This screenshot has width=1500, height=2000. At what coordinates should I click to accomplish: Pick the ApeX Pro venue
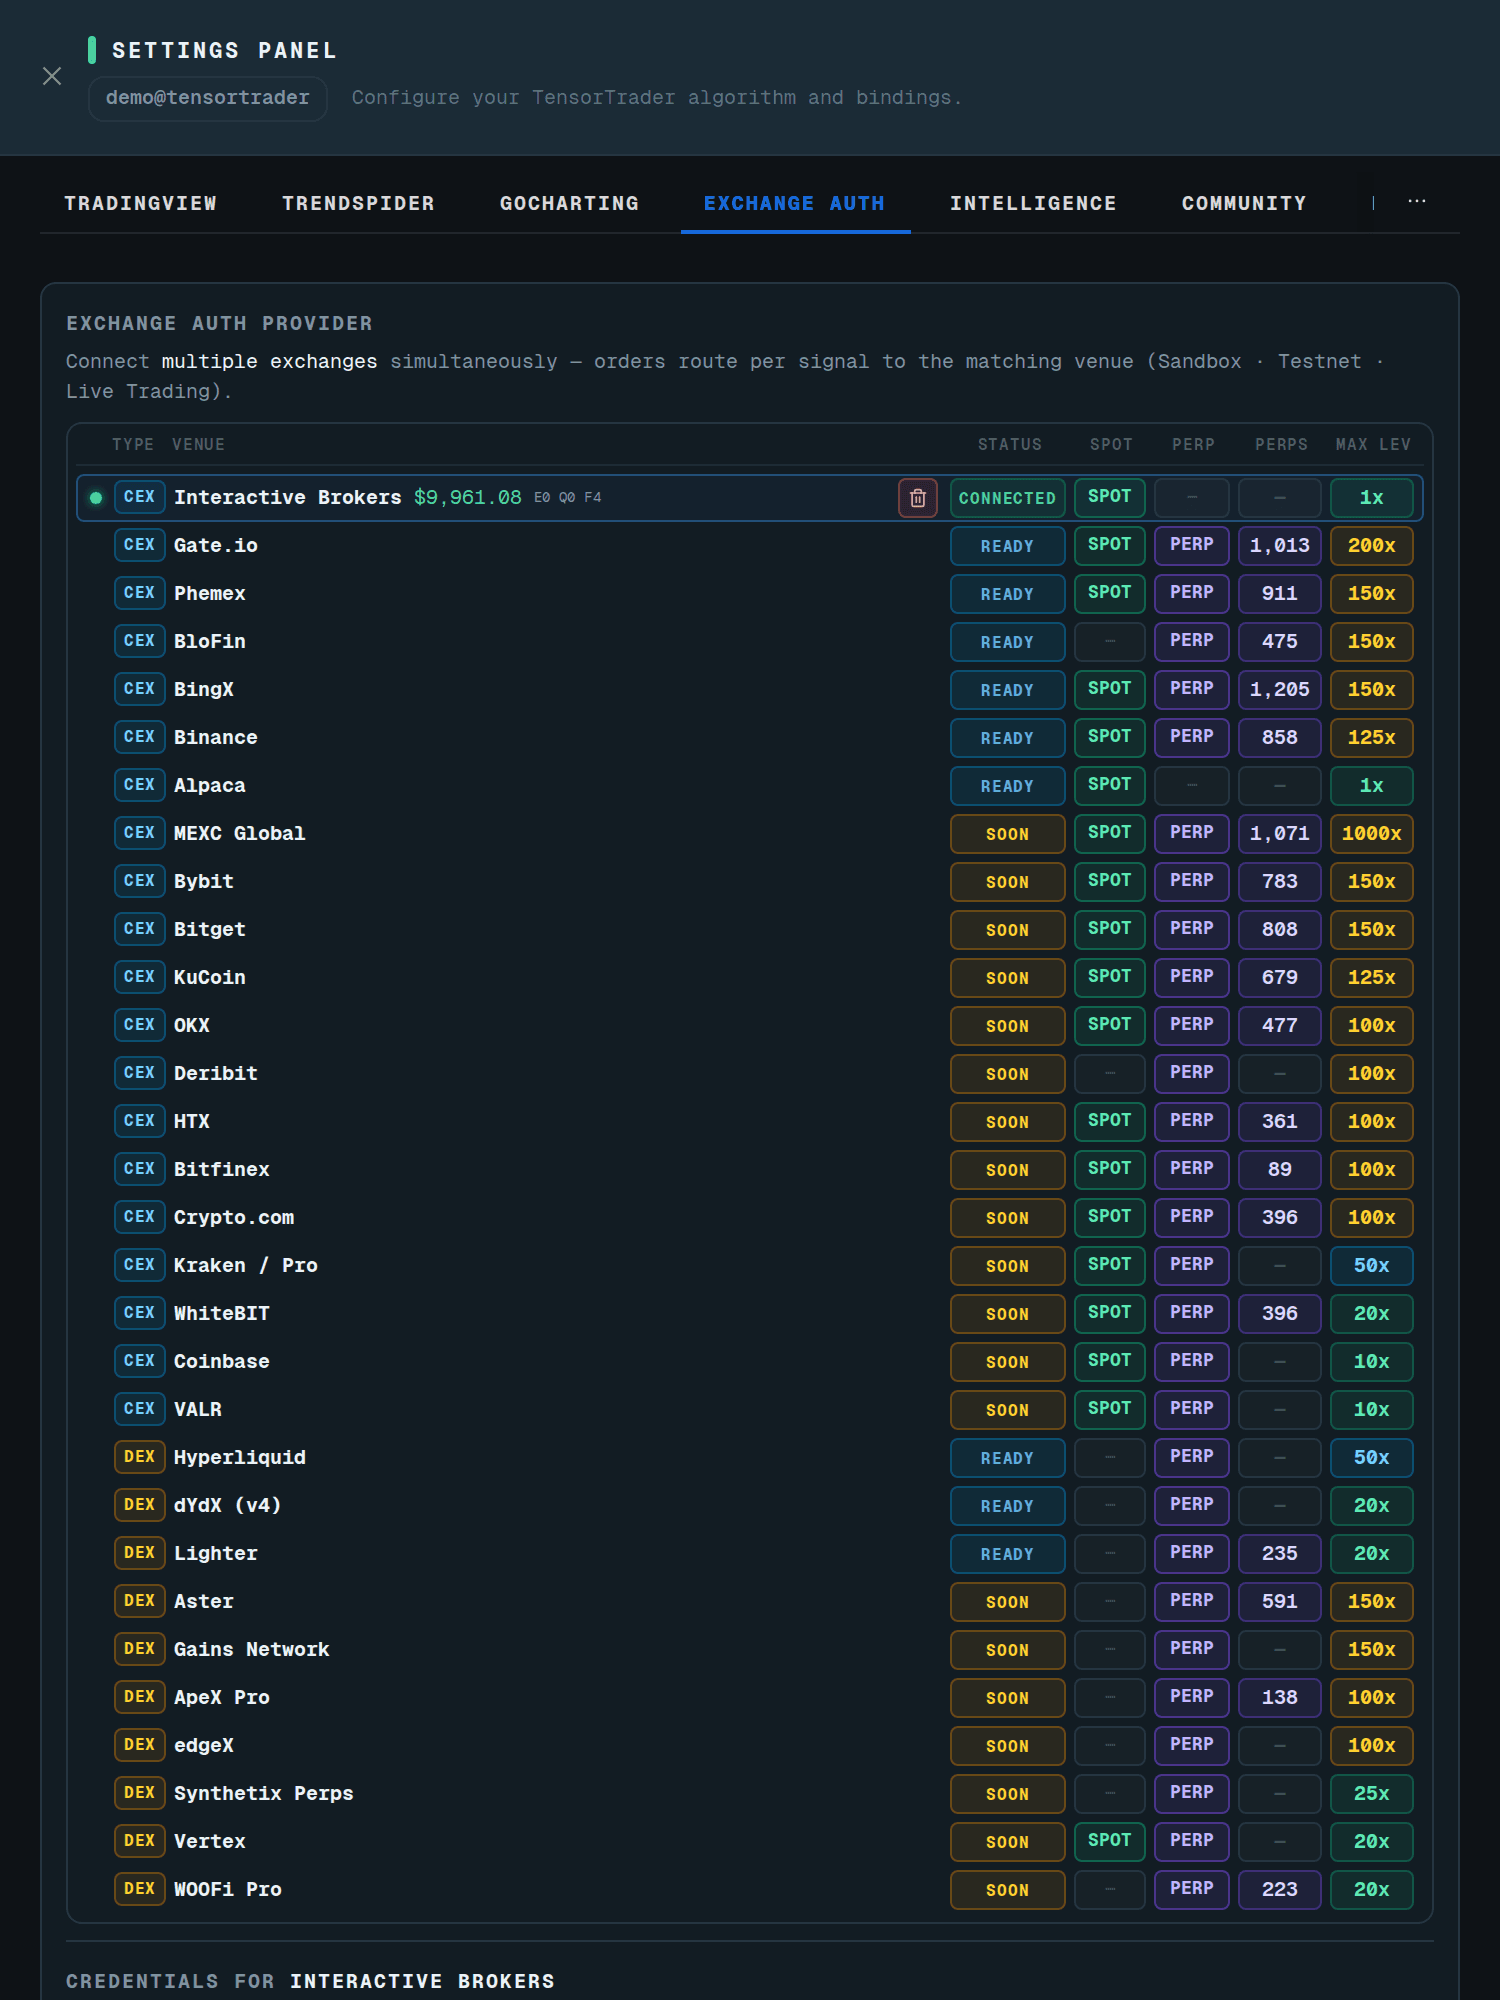[x=750, y=1698]
